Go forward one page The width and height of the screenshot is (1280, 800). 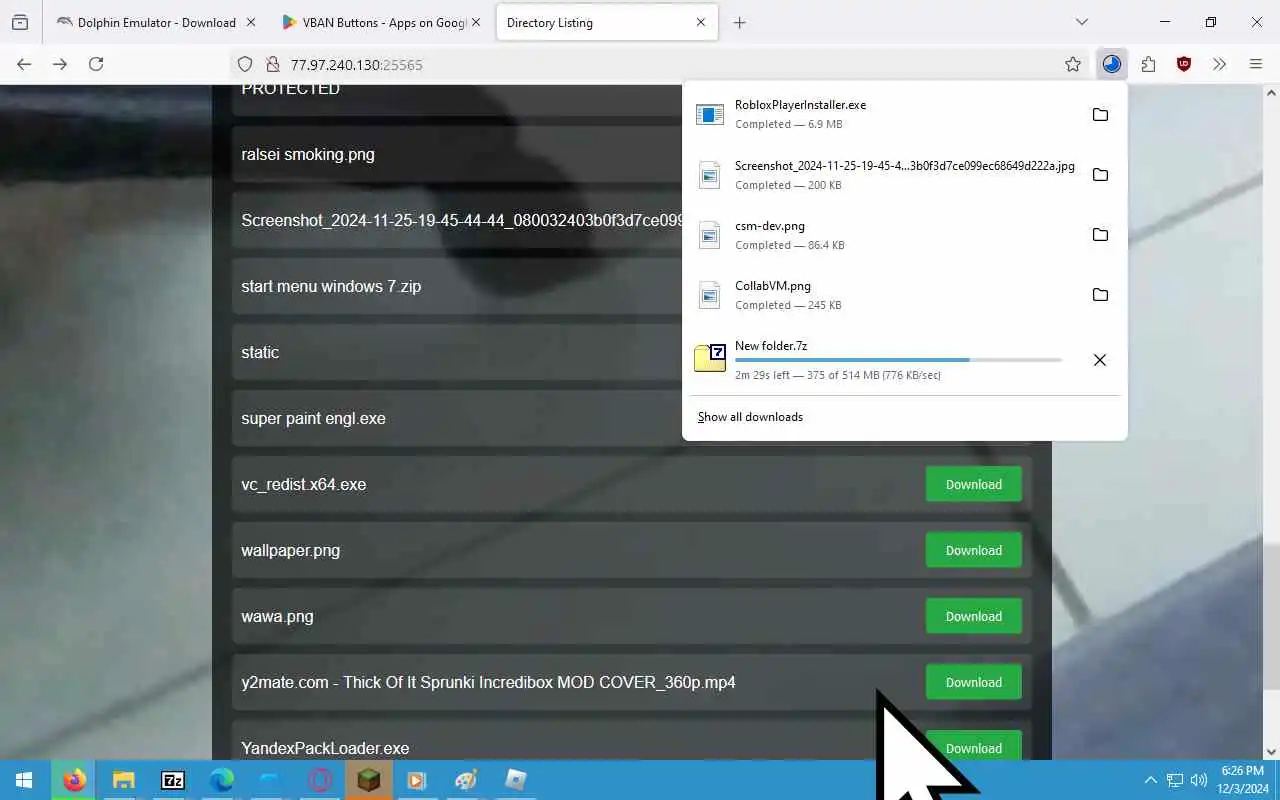click(x=60, y=64)
